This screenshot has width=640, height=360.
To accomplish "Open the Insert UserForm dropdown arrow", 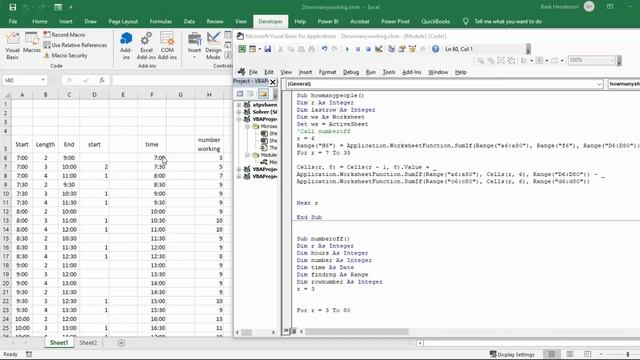I will [260, 49].
